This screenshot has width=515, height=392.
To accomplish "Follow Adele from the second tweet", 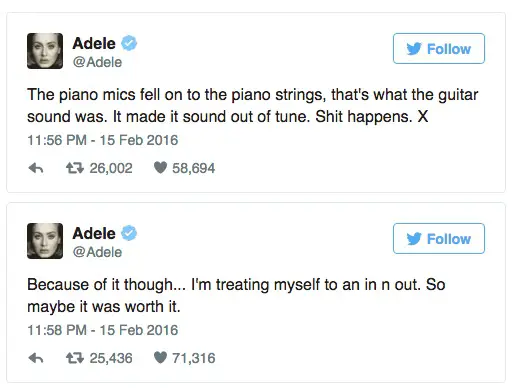I will point(439,239).
